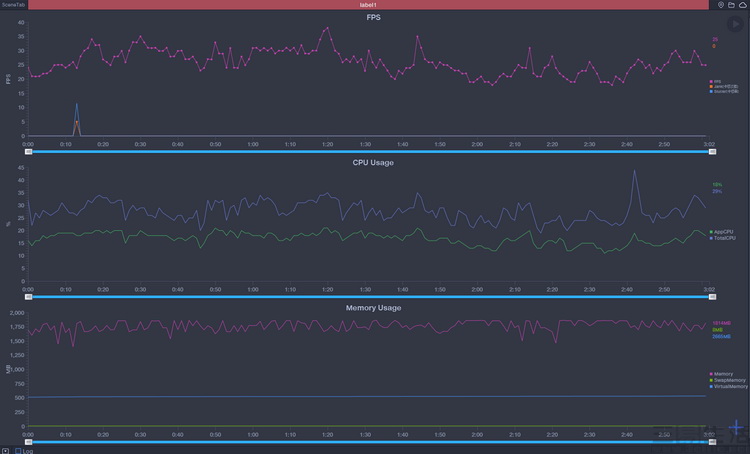Select the red label1 scene bar

click(368, 5)
